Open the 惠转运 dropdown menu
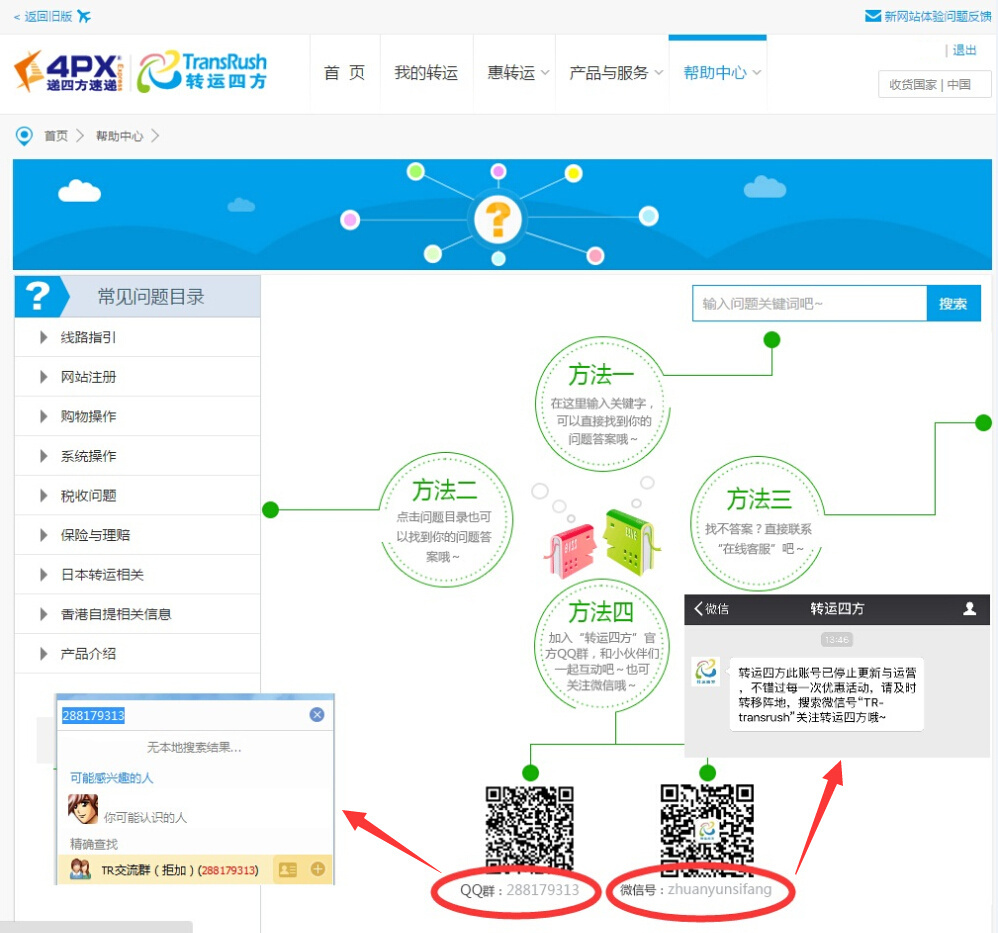 tap(517, 73)
